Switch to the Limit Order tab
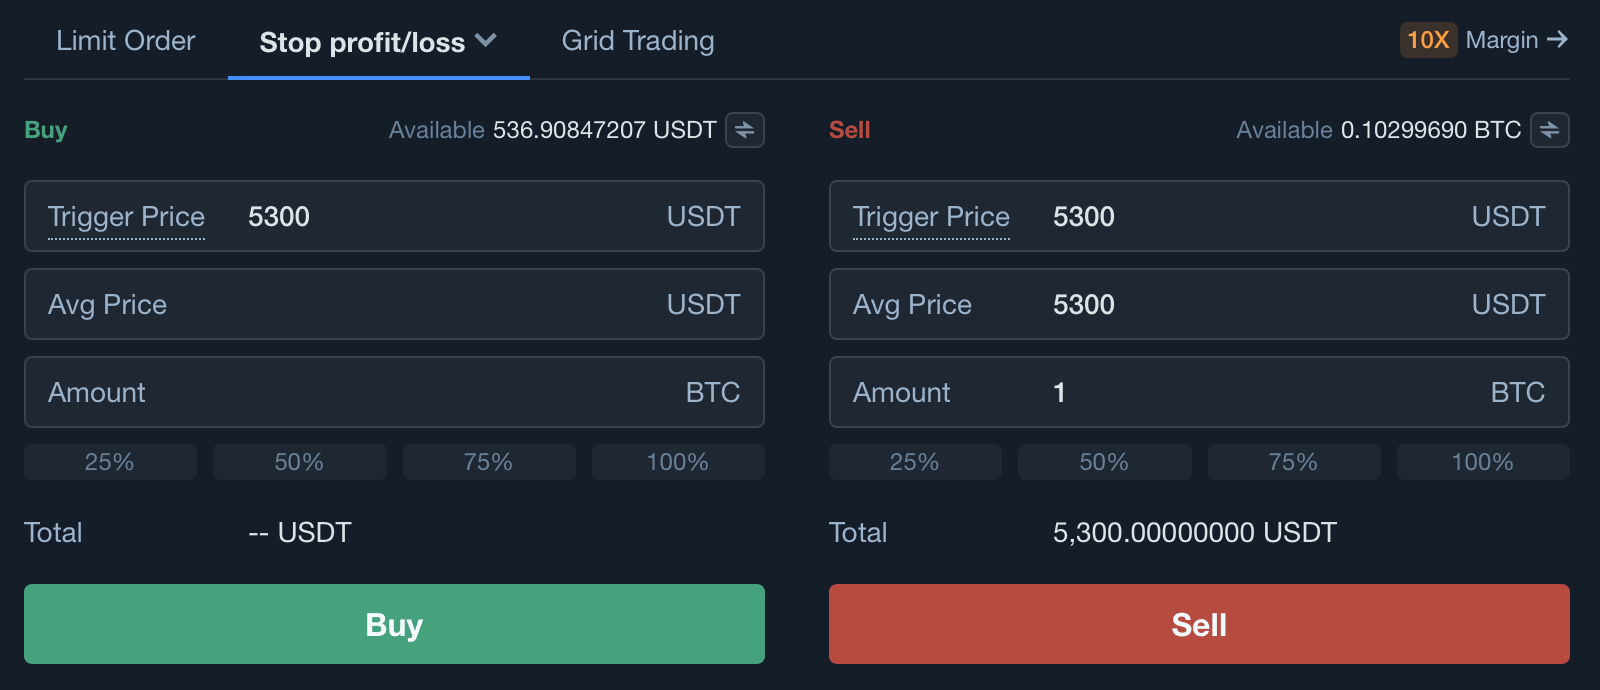Image resolution: width=1600 pixels, height=690 pixels. click(x=126, y=41)
